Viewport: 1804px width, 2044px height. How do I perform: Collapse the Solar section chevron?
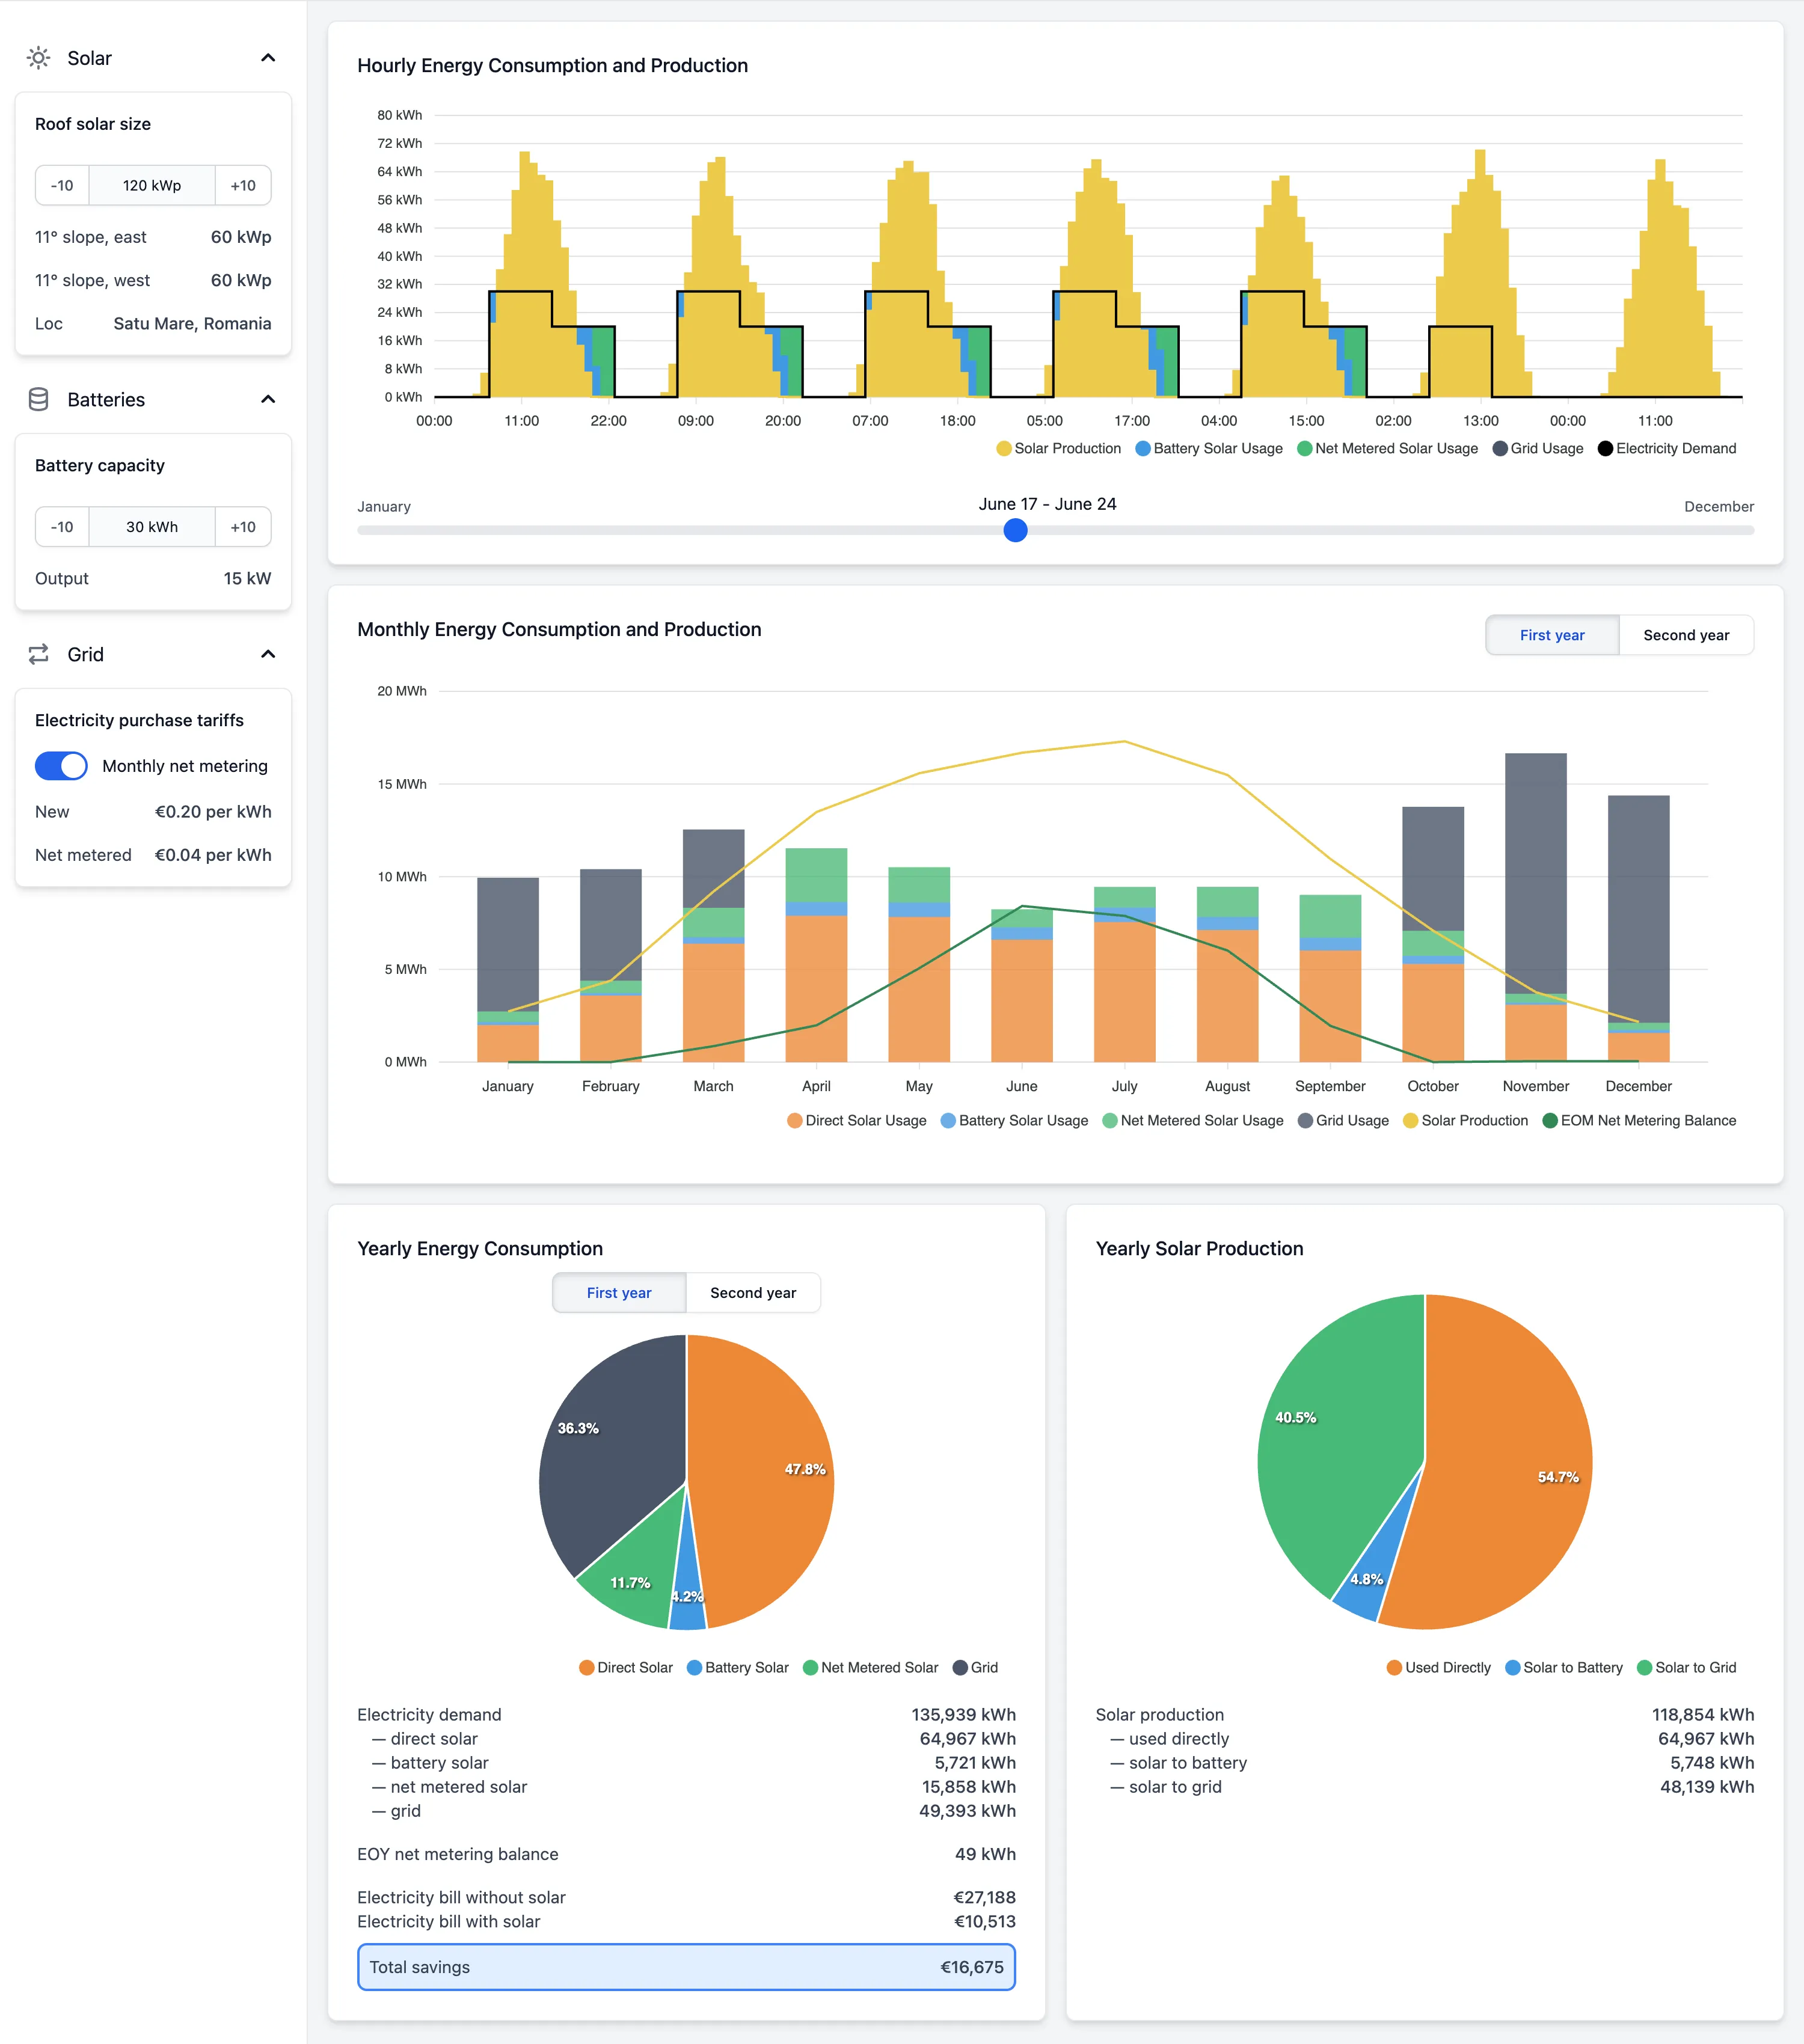[x=268, y=58]
